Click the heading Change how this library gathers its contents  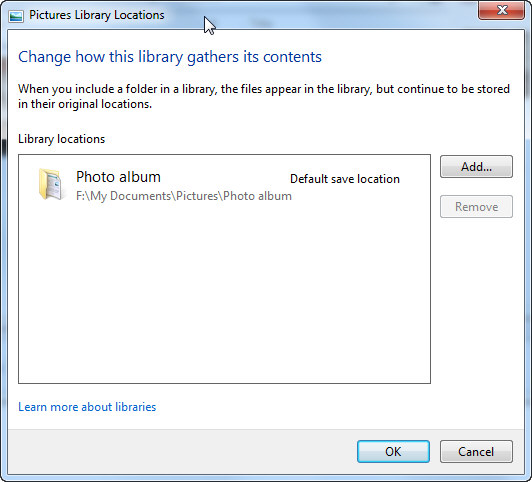point(170,57)
